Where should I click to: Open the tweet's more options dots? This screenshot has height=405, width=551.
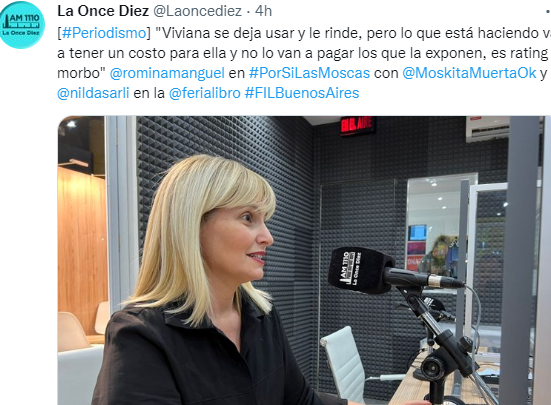(548, 11)
